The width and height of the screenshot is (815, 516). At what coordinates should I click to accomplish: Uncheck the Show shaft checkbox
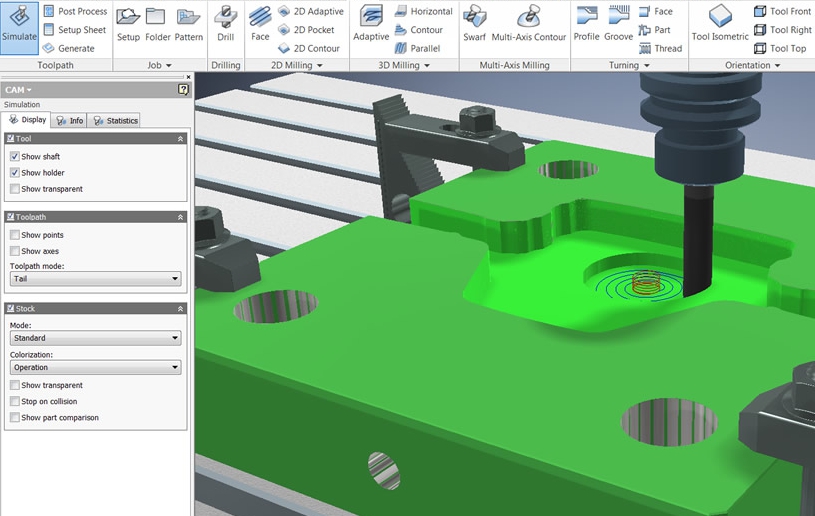coord(15,157)
